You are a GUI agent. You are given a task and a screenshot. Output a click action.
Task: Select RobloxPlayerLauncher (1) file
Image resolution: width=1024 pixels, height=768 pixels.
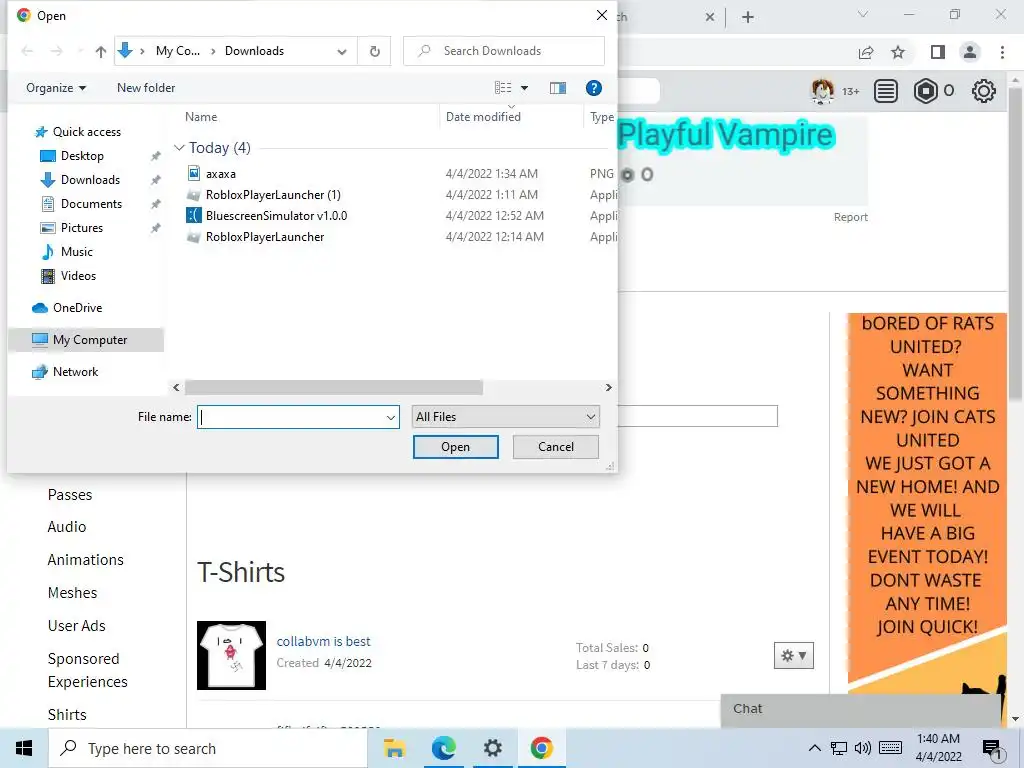click(x=273, y=195)
